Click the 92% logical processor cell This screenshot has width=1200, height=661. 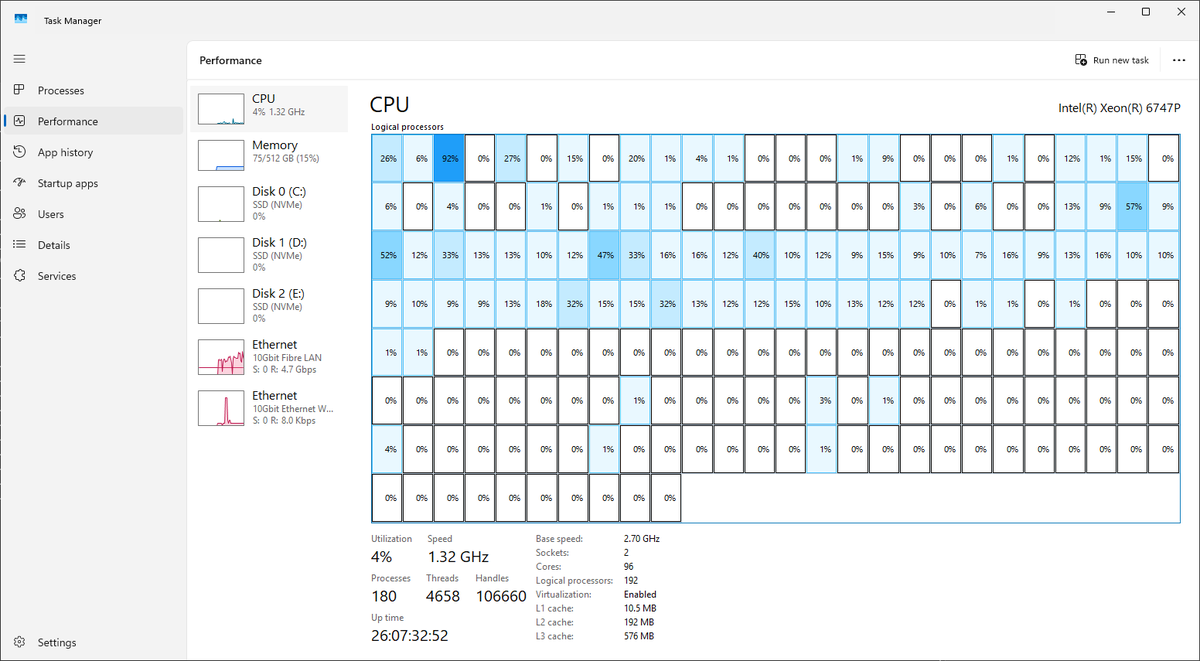click(450, 158)
